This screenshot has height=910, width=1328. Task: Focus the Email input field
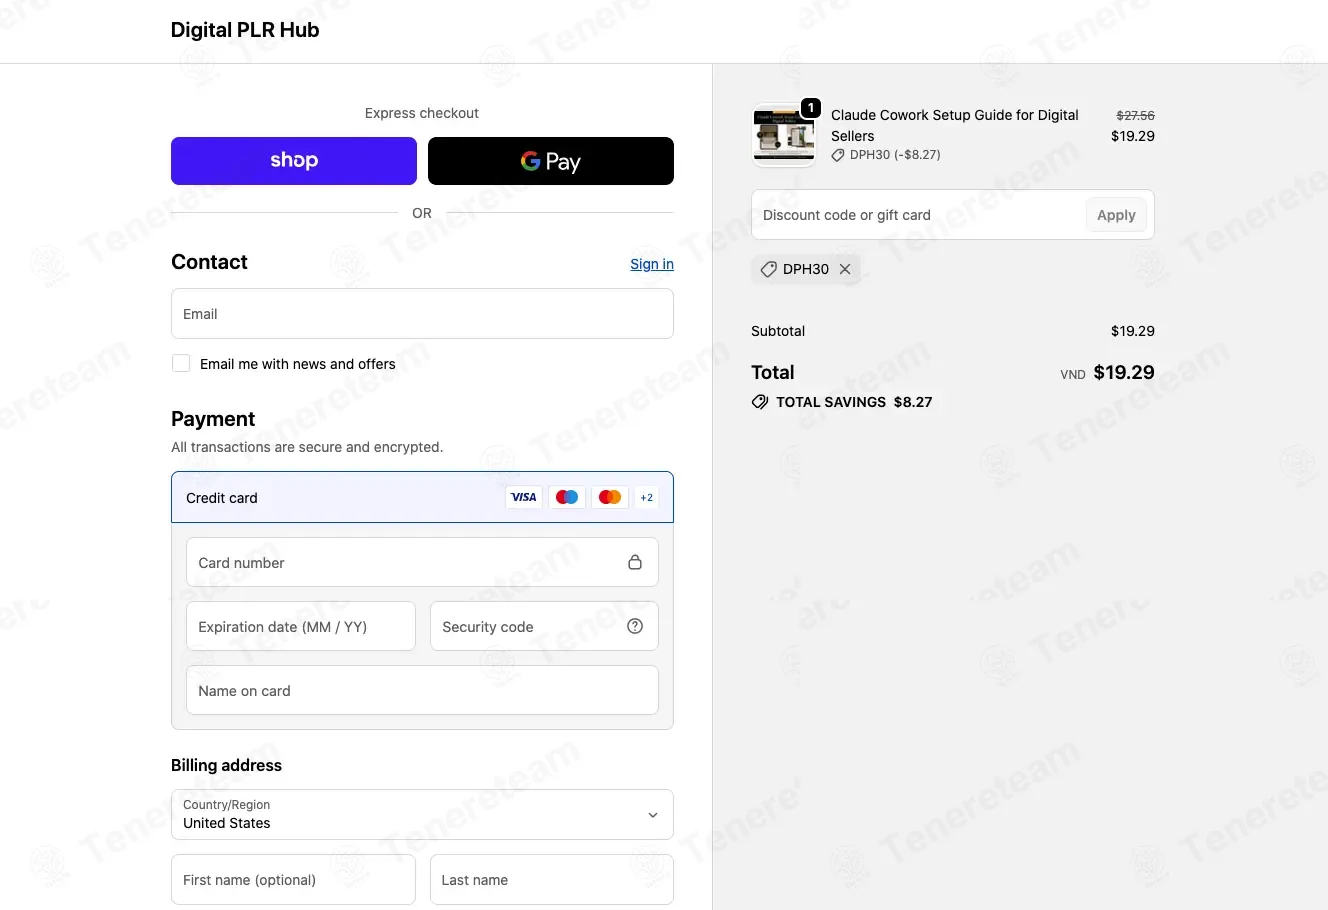(x=422, y=314)
